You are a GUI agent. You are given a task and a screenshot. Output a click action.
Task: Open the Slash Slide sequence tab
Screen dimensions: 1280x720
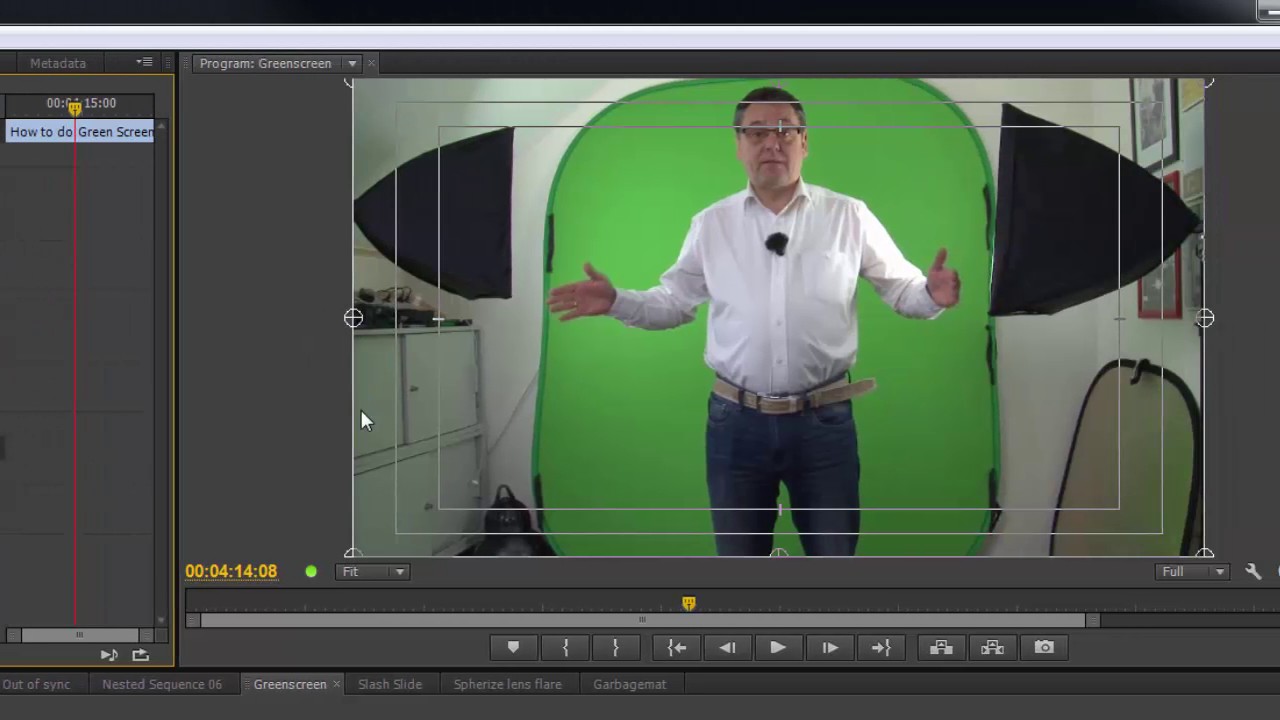coord(390,684)
